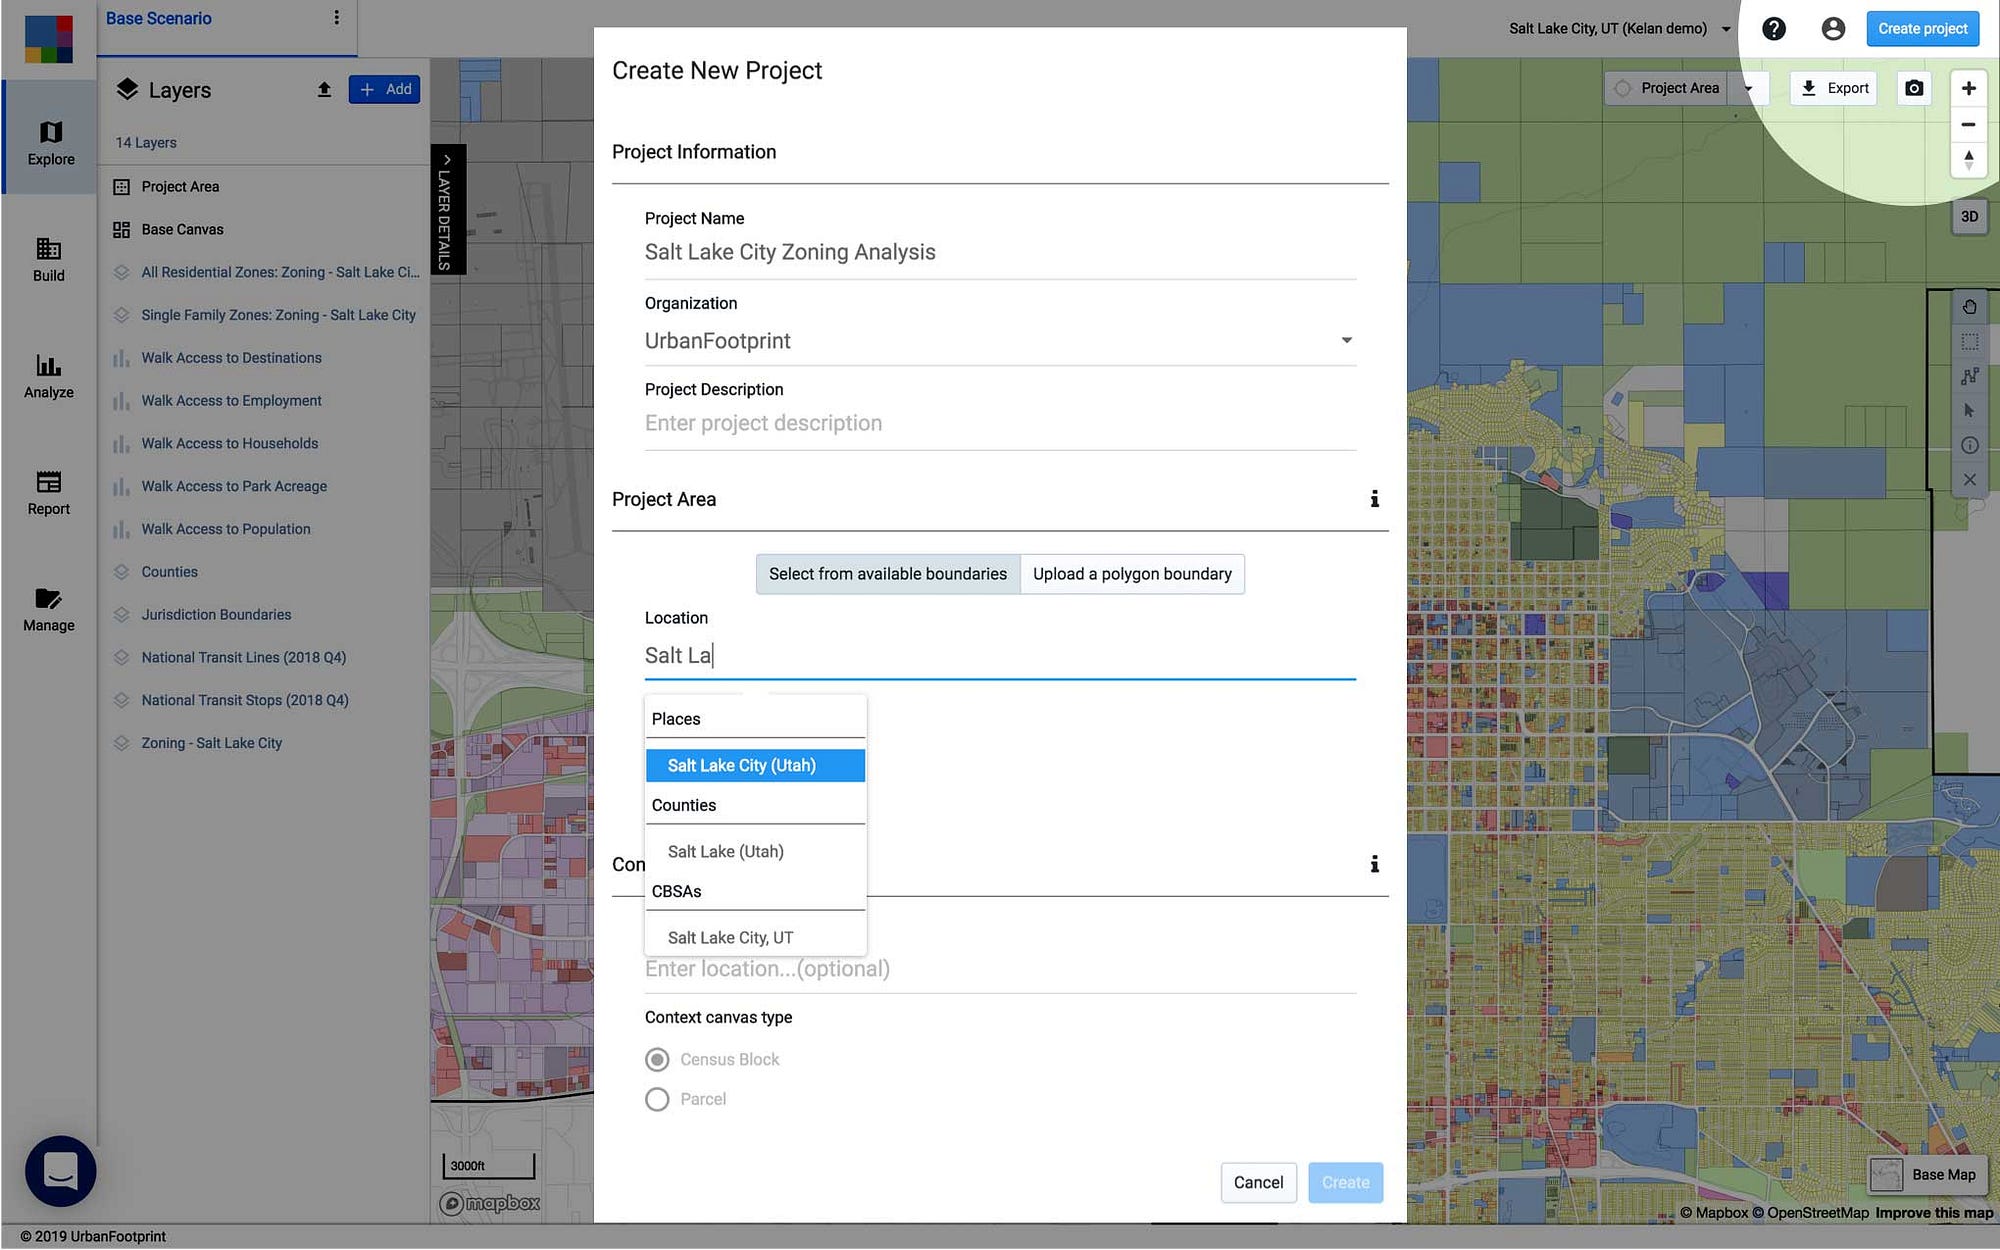Image resolution: width=2000 pixels, height=1250 pixels.
Task: Click the layer upload icon in Layers panel
Action: click(324, 89)
